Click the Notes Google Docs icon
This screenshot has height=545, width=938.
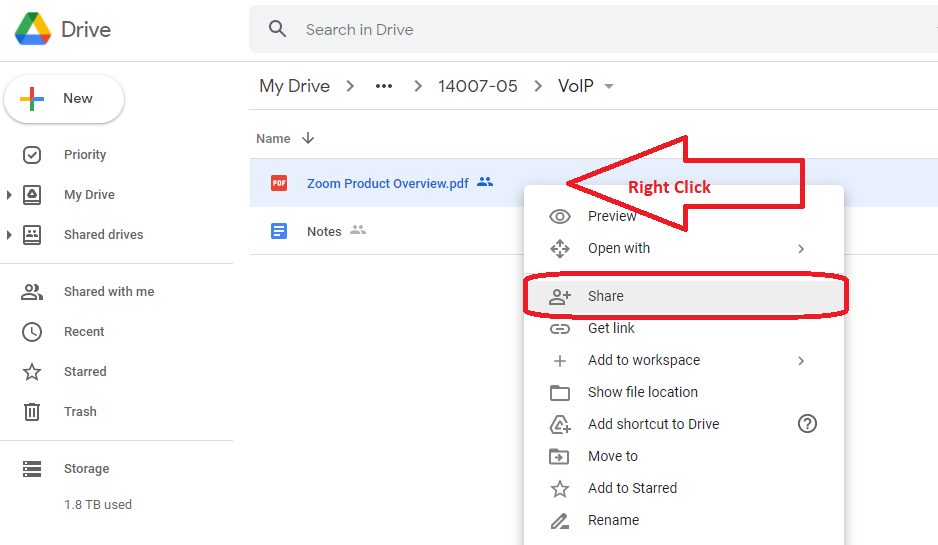279,231
